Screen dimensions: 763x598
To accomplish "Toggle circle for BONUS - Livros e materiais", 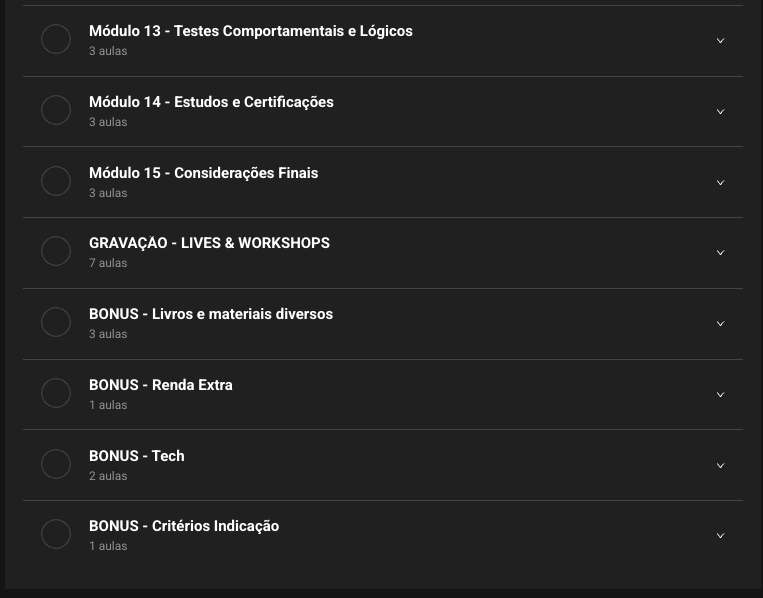I will point(56,322).
